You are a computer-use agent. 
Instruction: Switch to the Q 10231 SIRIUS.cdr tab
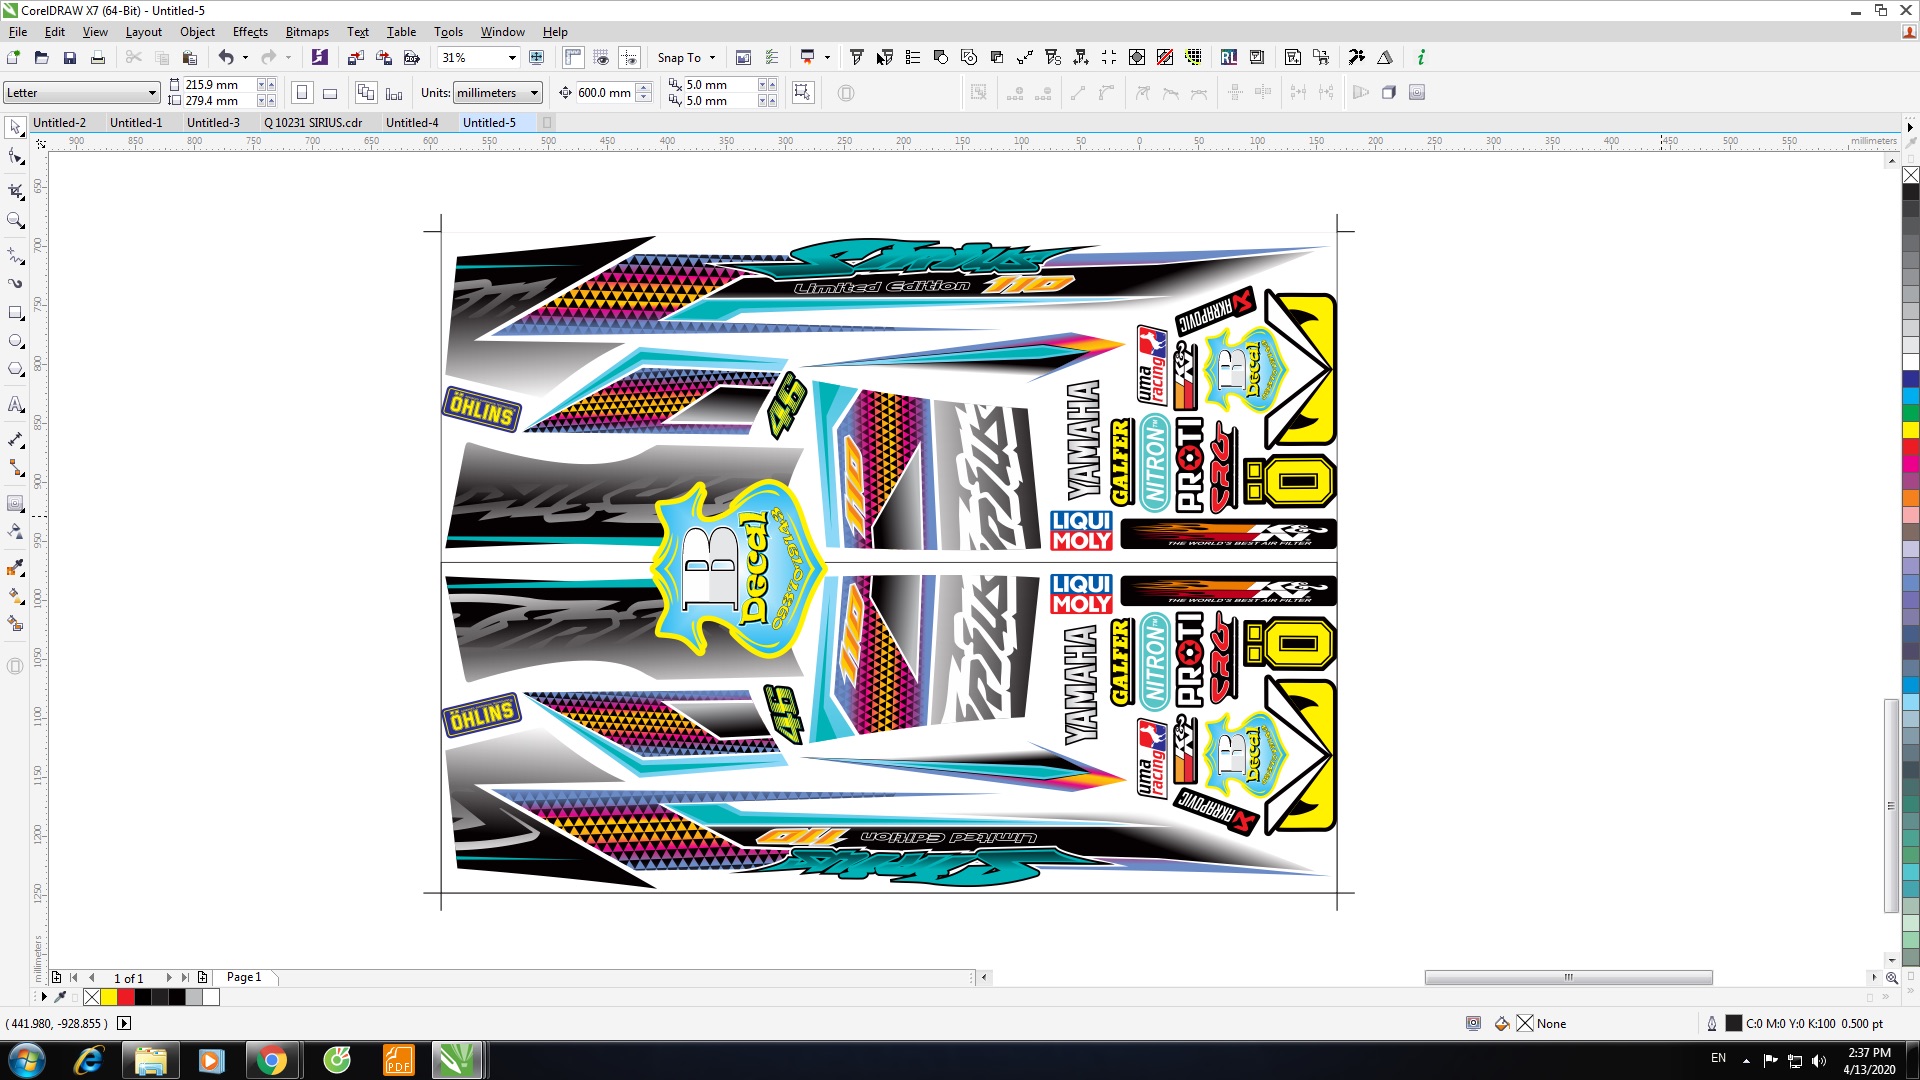pos(313,123)
